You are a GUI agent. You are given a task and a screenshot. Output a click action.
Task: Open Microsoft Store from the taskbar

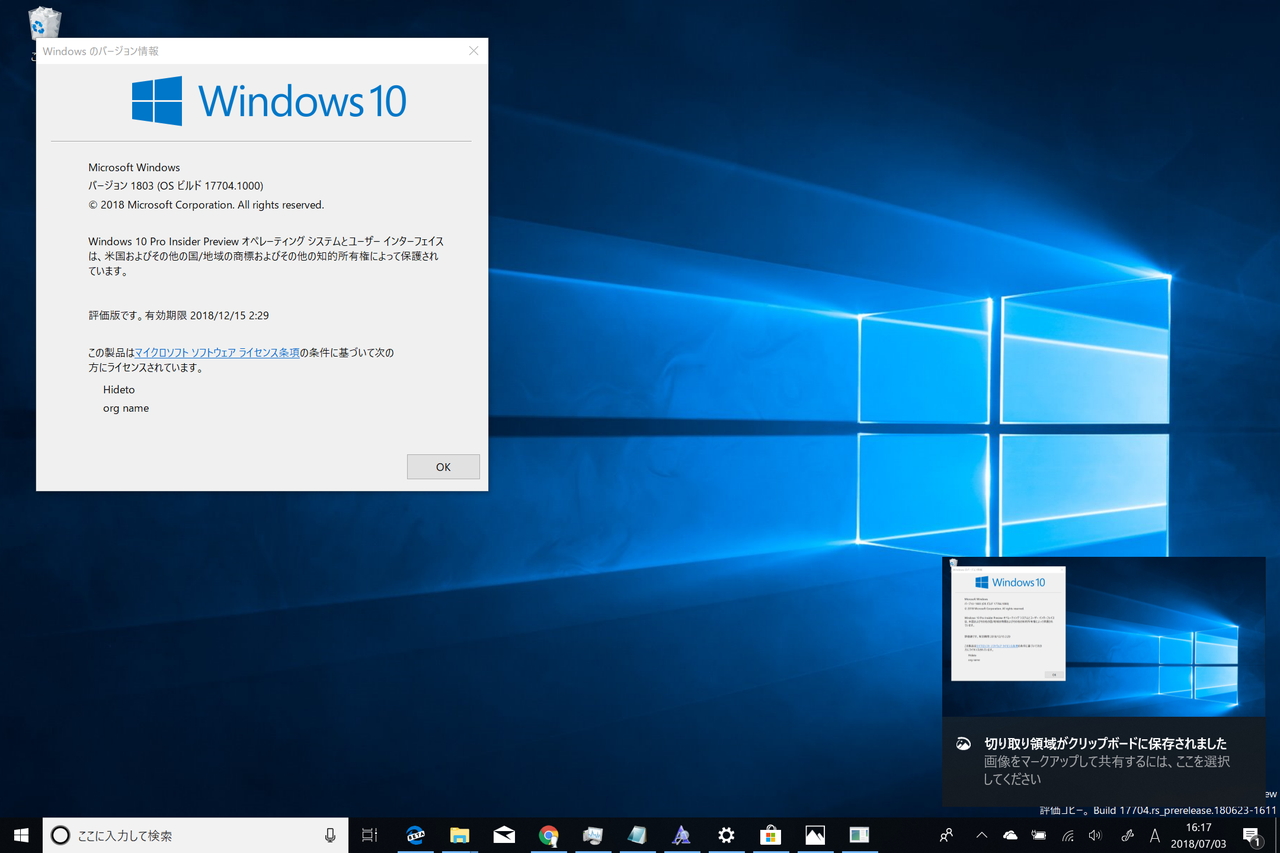click(770, 835)
